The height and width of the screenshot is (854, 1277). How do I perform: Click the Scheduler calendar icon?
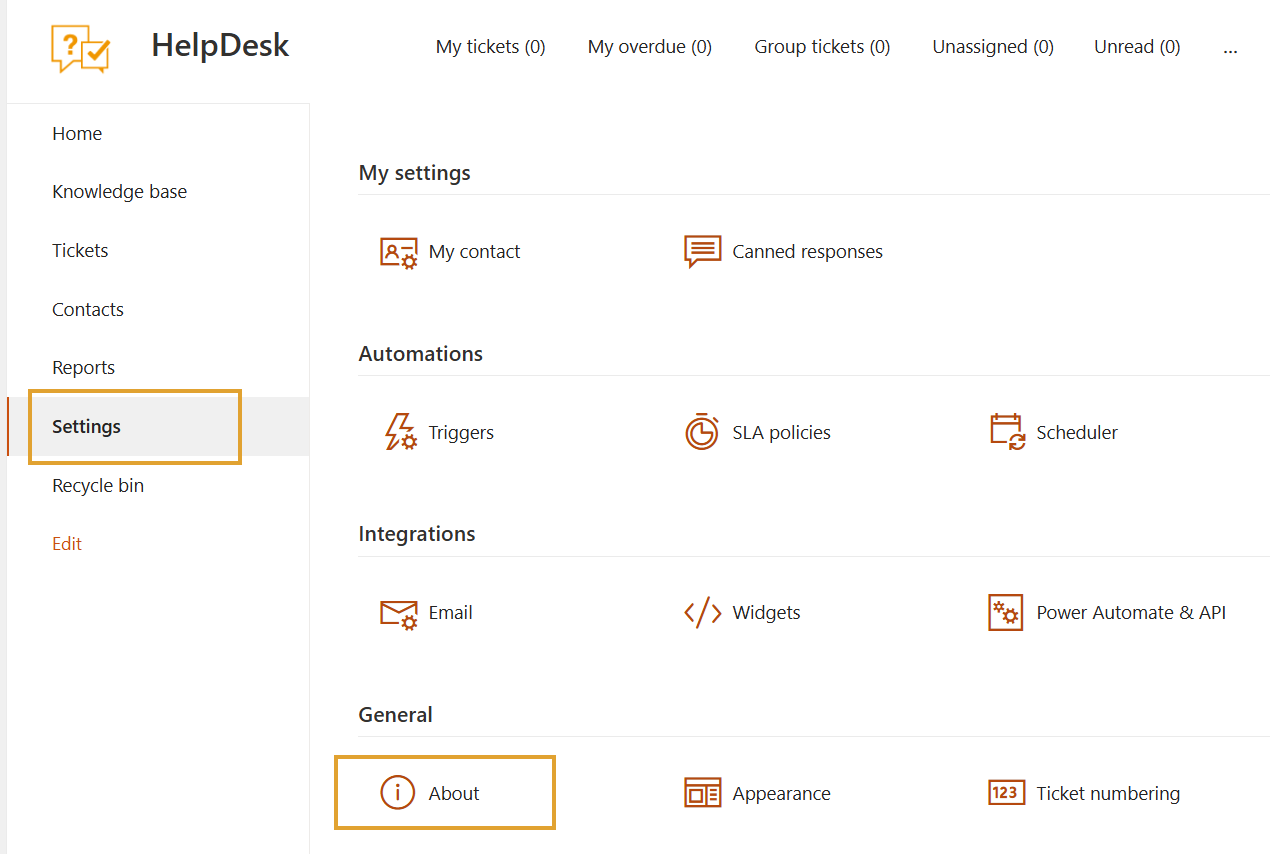point(1007,432)
